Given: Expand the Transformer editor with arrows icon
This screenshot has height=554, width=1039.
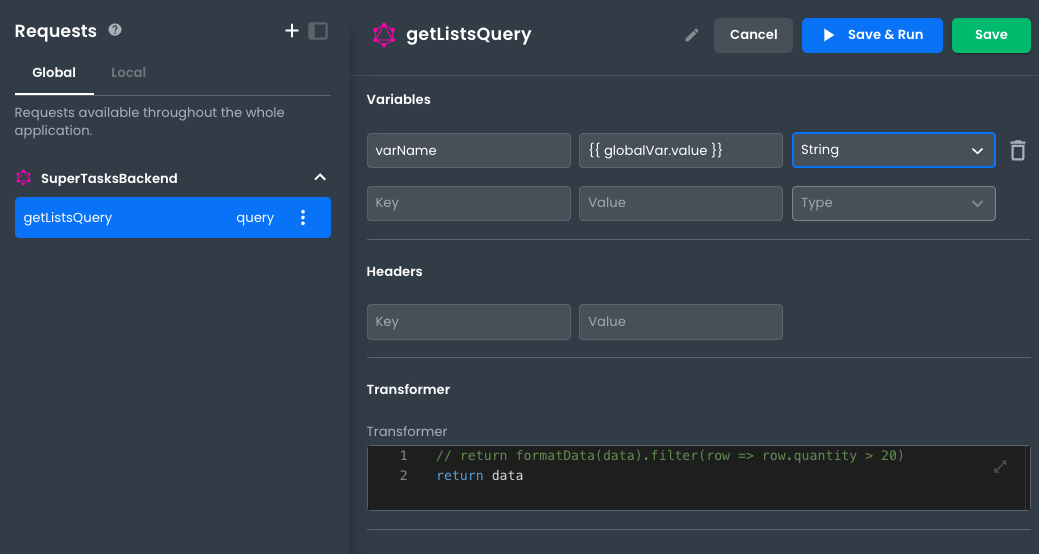Looking at the screenshot, I should 1000,466.
